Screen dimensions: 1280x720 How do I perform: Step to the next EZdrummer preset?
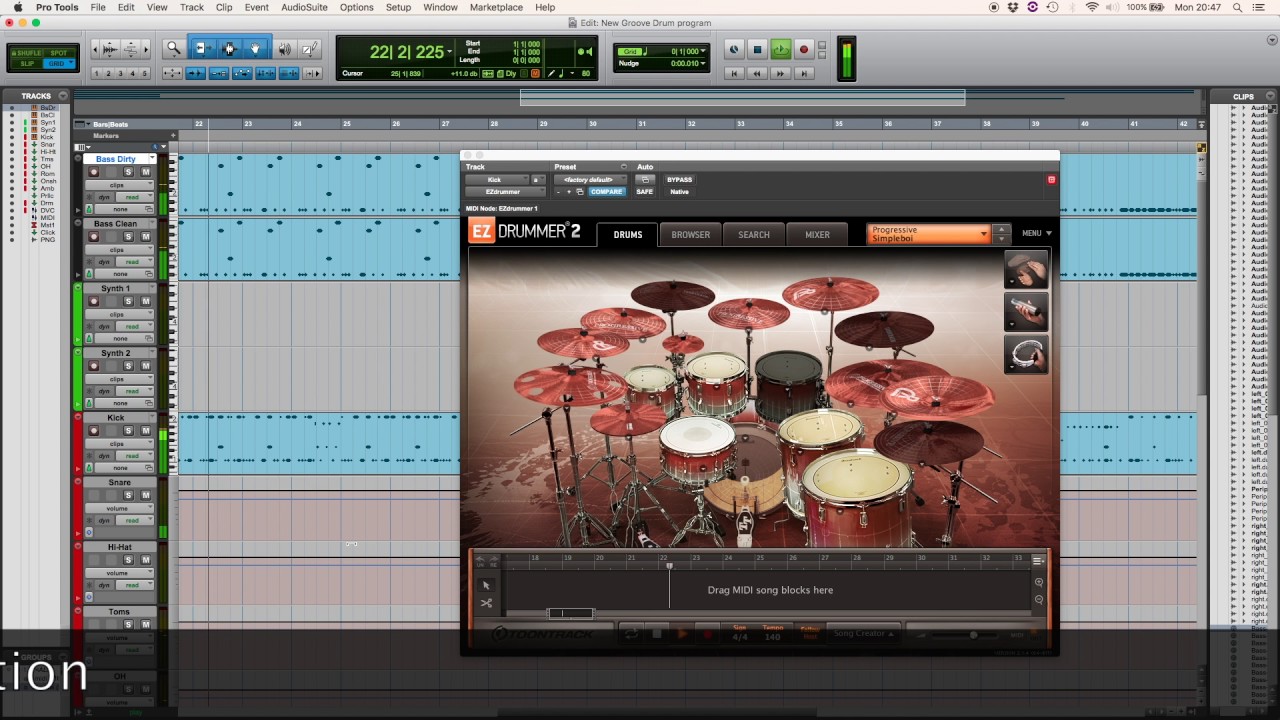click(x=1001, y=239)
